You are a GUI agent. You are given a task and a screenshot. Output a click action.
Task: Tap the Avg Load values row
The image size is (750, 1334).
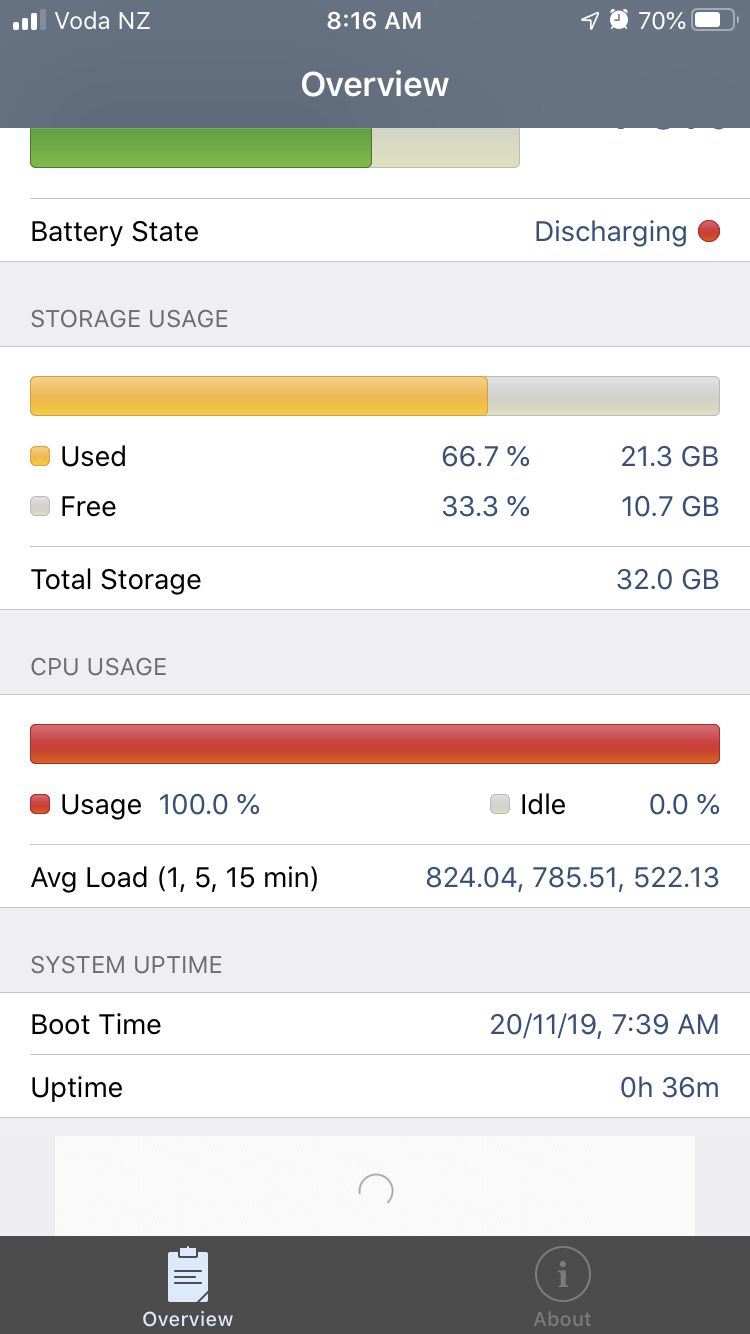click(375, 878)
